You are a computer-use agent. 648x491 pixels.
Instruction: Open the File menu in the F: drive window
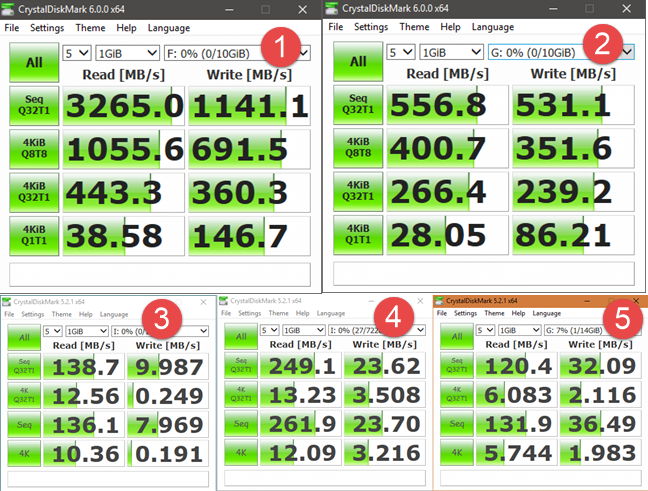12,28
